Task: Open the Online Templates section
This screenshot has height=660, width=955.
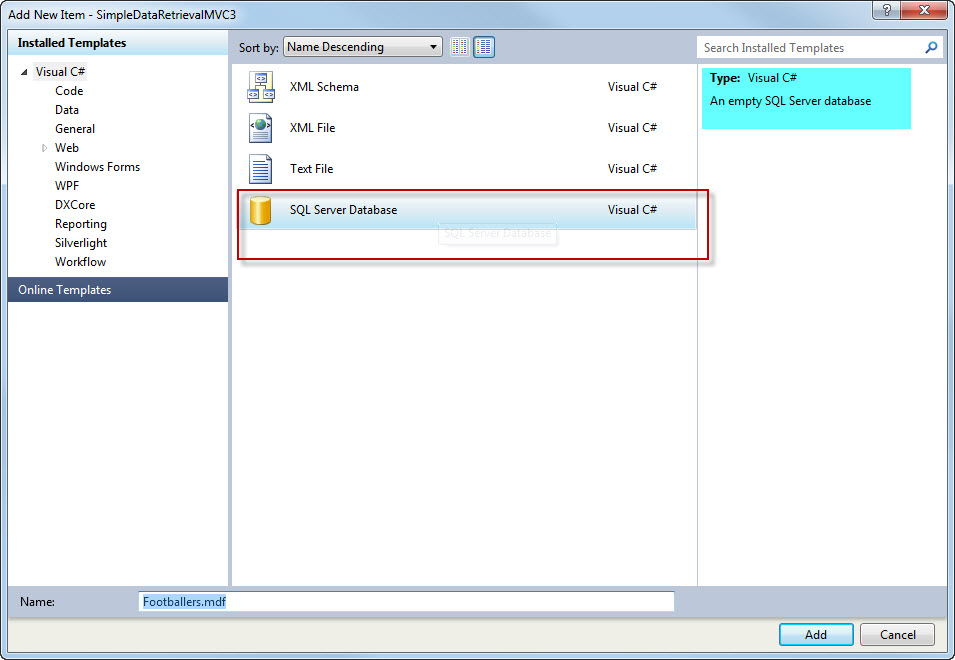Action: tap(65, 290)
